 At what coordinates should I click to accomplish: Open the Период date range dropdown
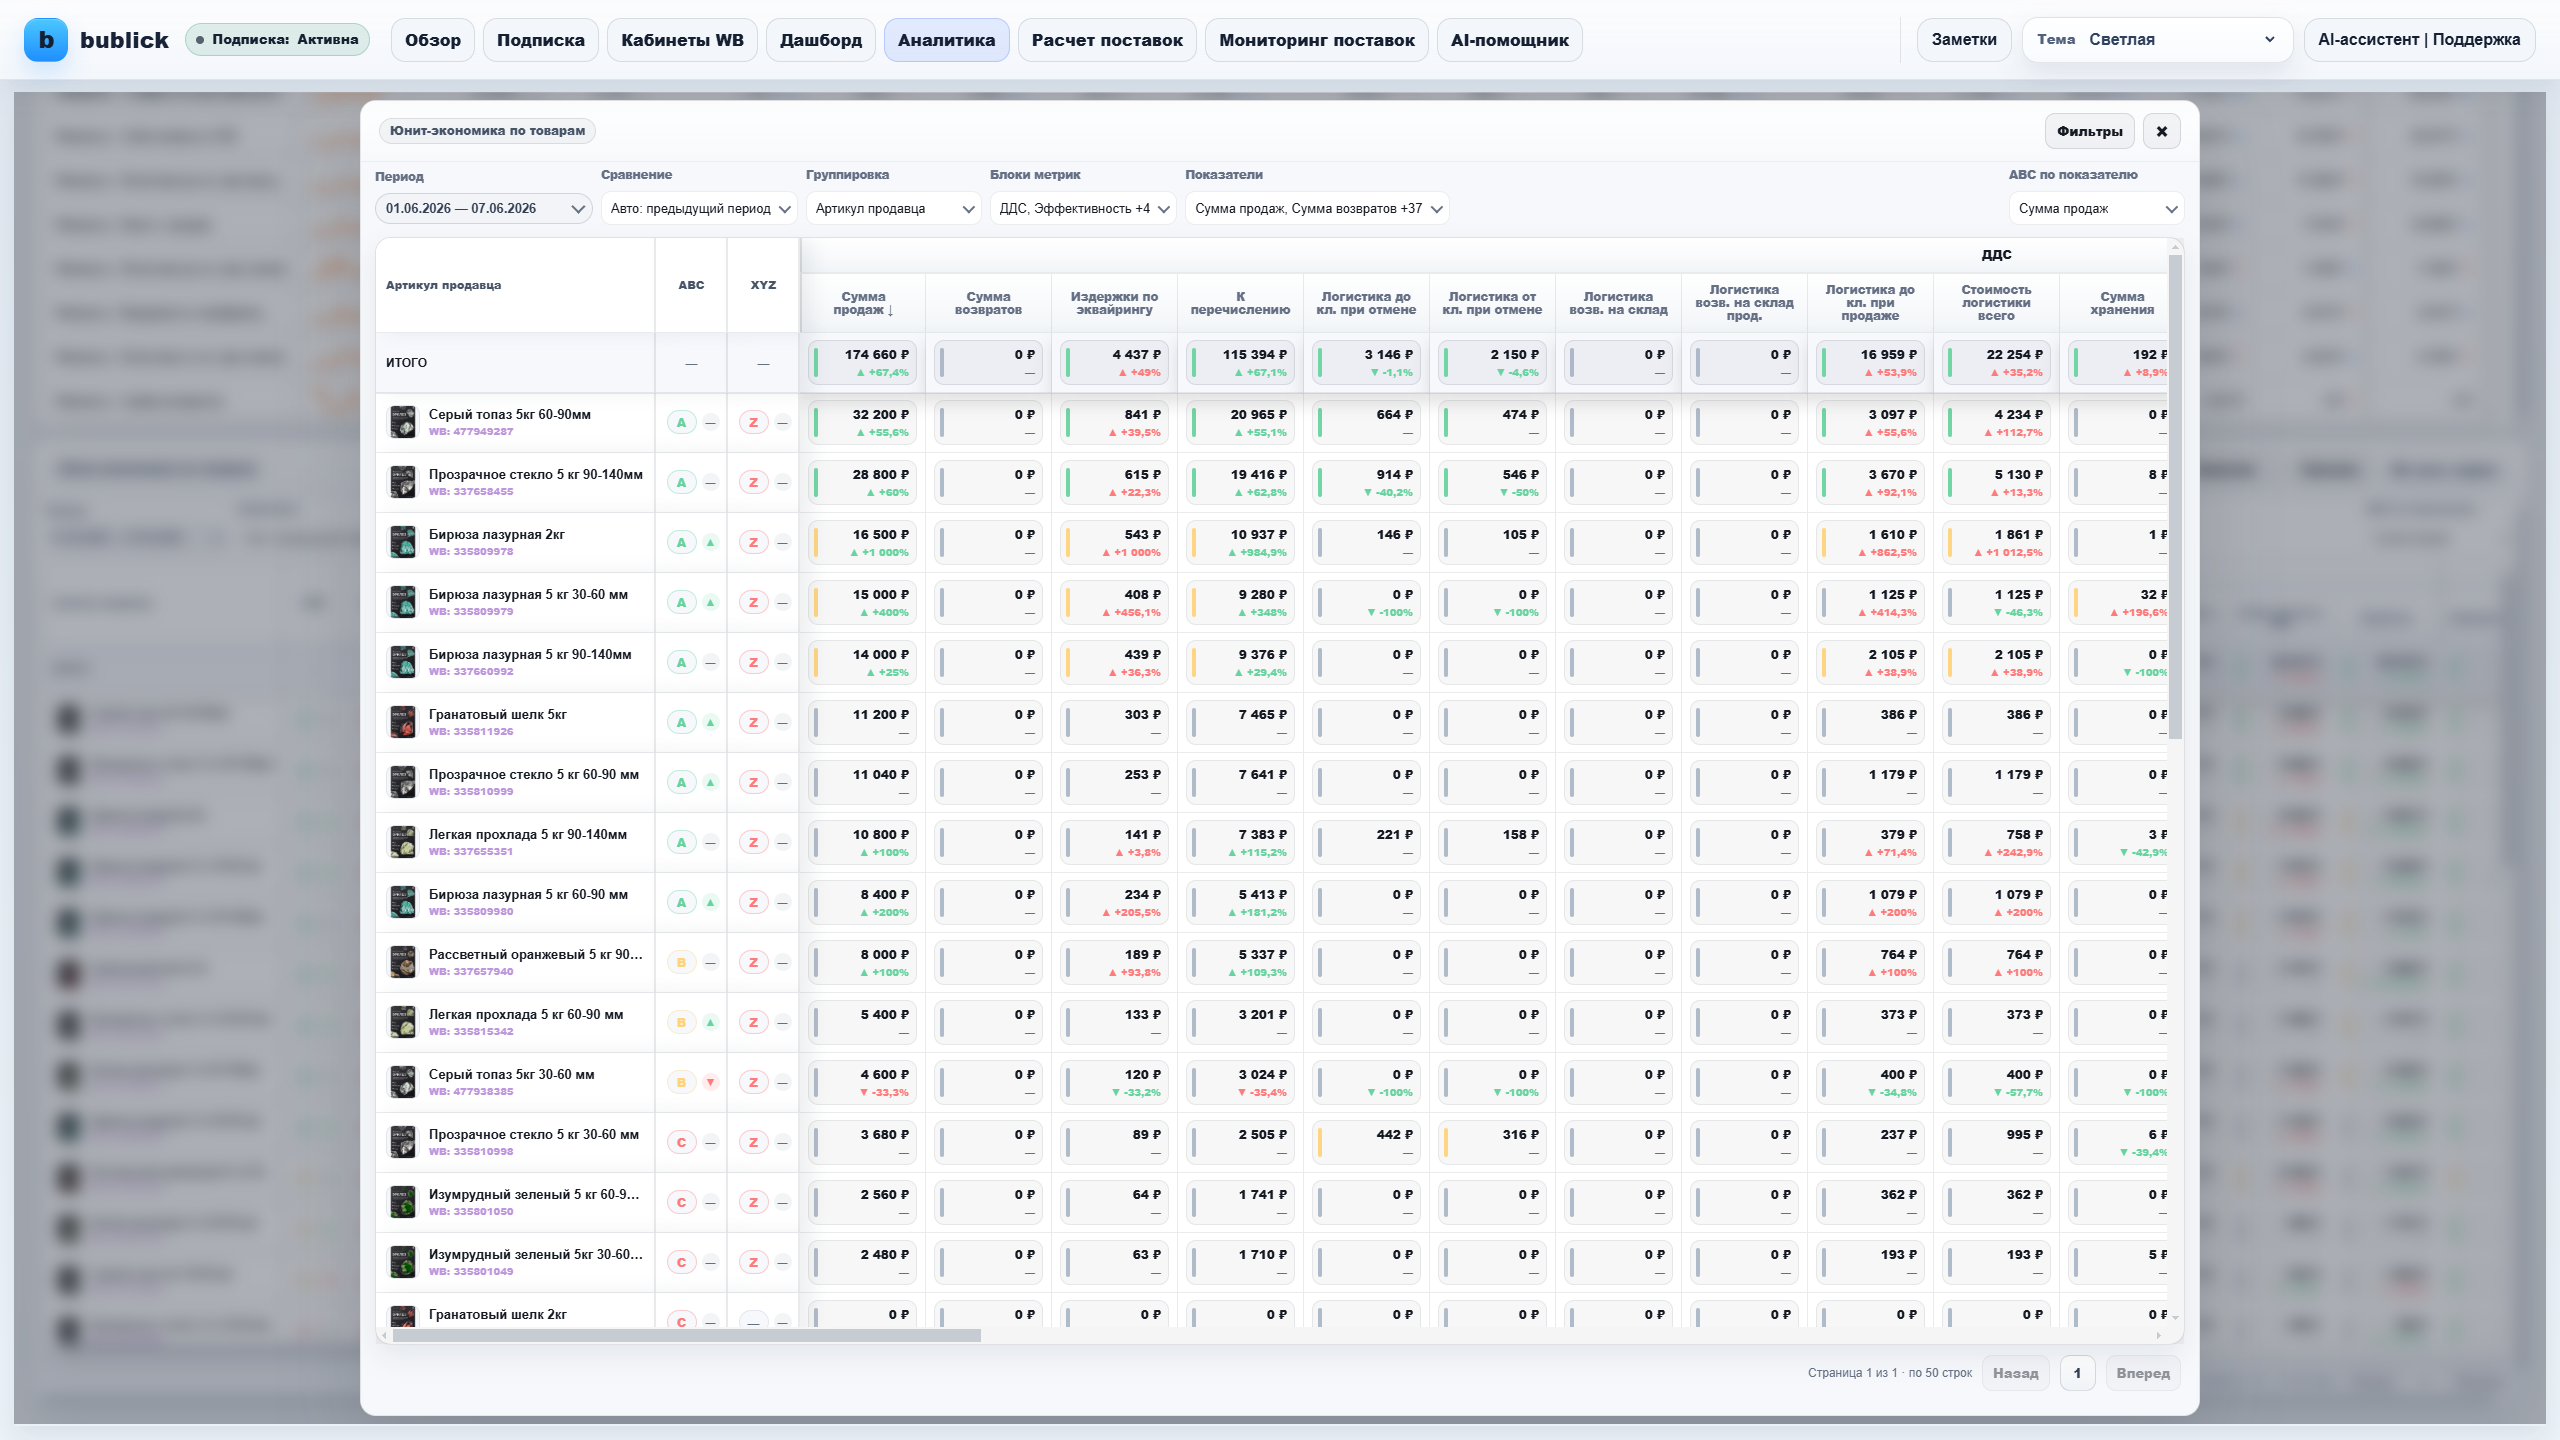[x=484, y=208]
